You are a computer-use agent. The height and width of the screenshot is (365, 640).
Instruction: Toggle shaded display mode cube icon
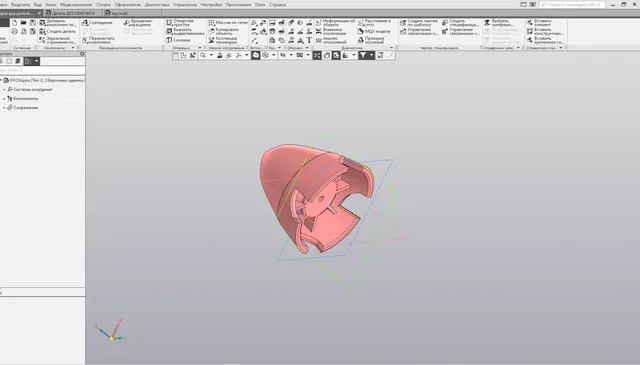[256, 56]
